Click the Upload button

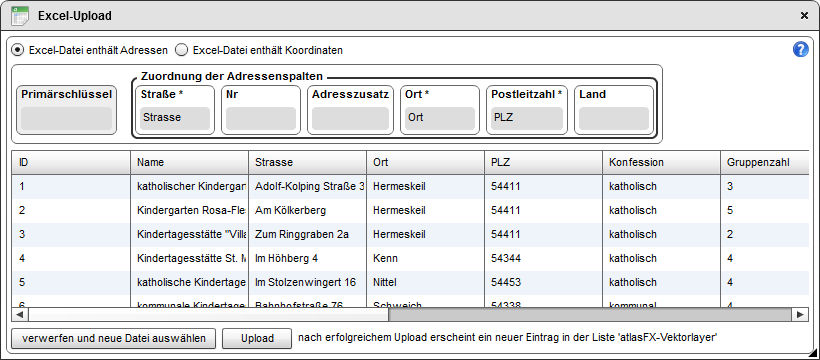[257, 339]
